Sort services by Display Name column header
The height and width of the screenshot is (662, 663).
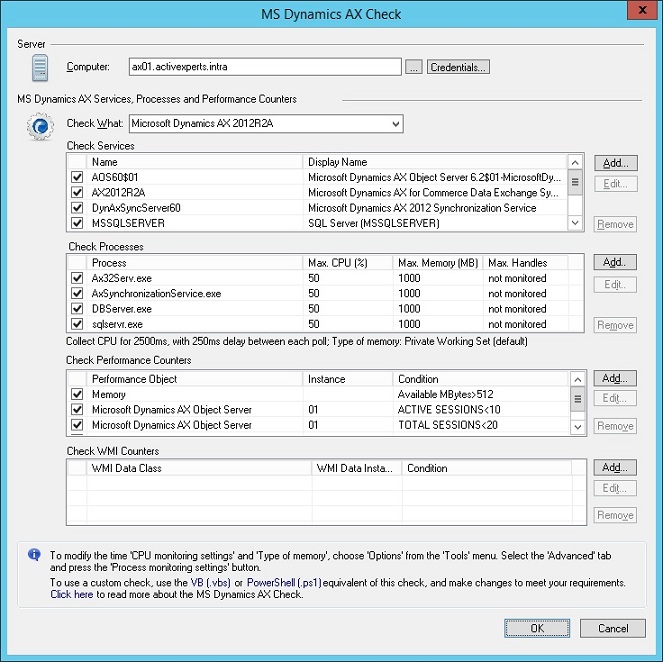click(435, 162)
